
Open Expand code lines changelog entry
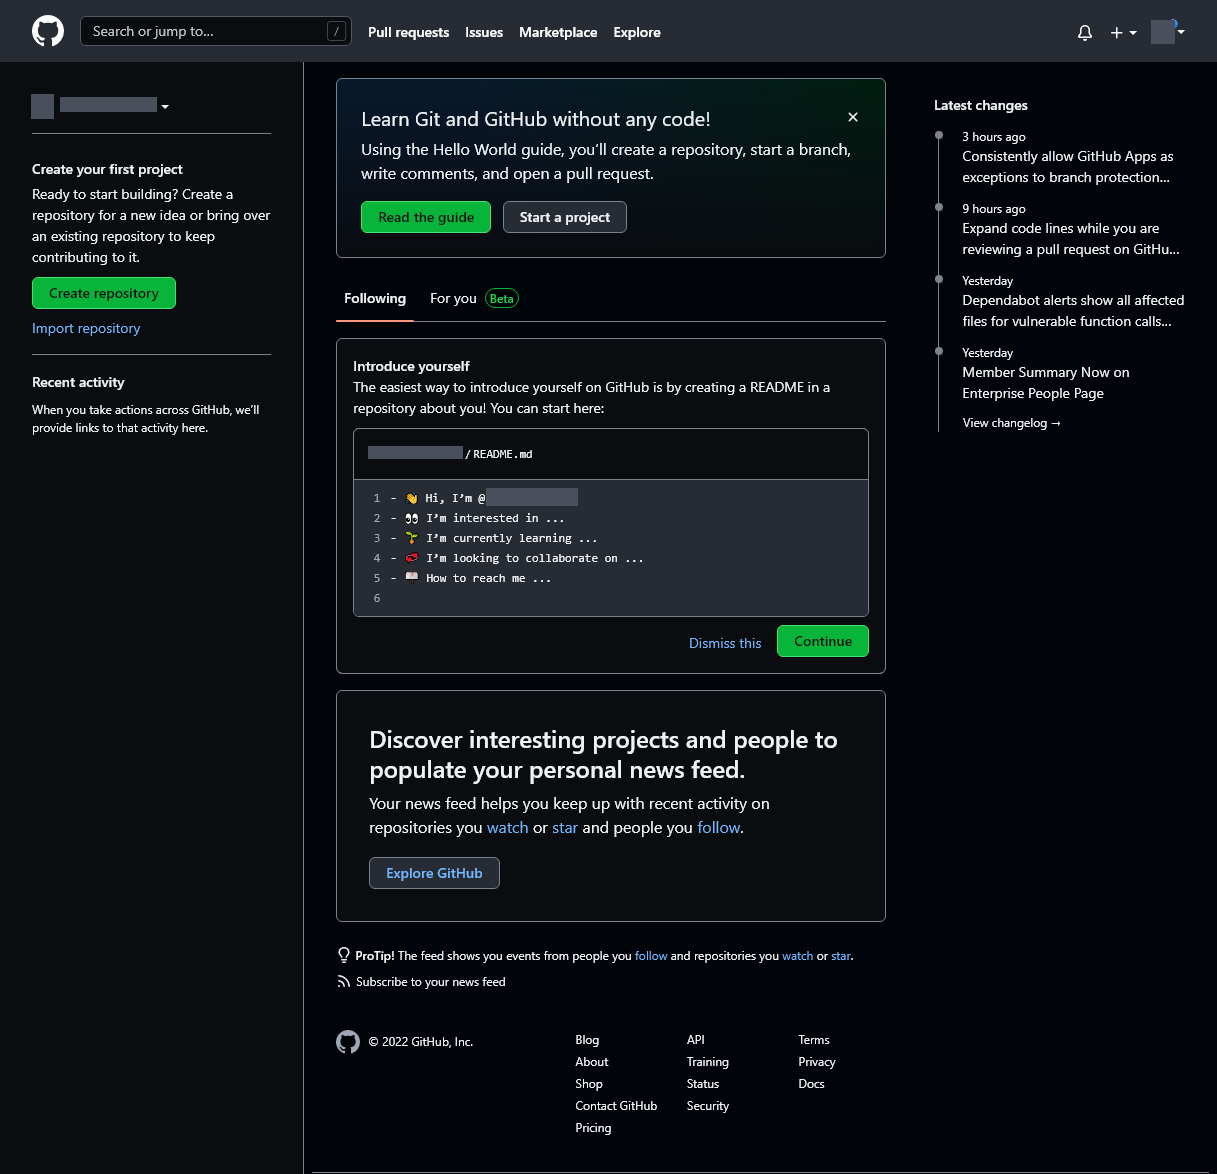(1071, 239)
